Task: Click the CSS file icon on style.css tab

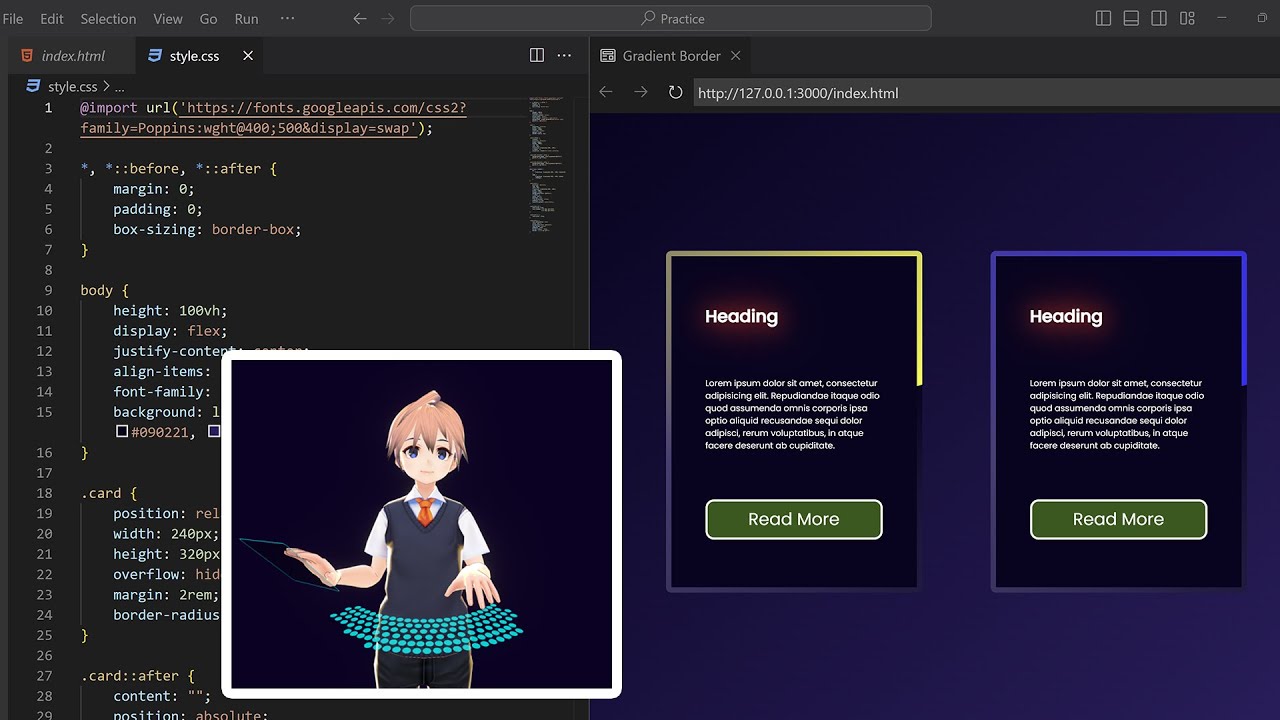Action: point(154,56)
